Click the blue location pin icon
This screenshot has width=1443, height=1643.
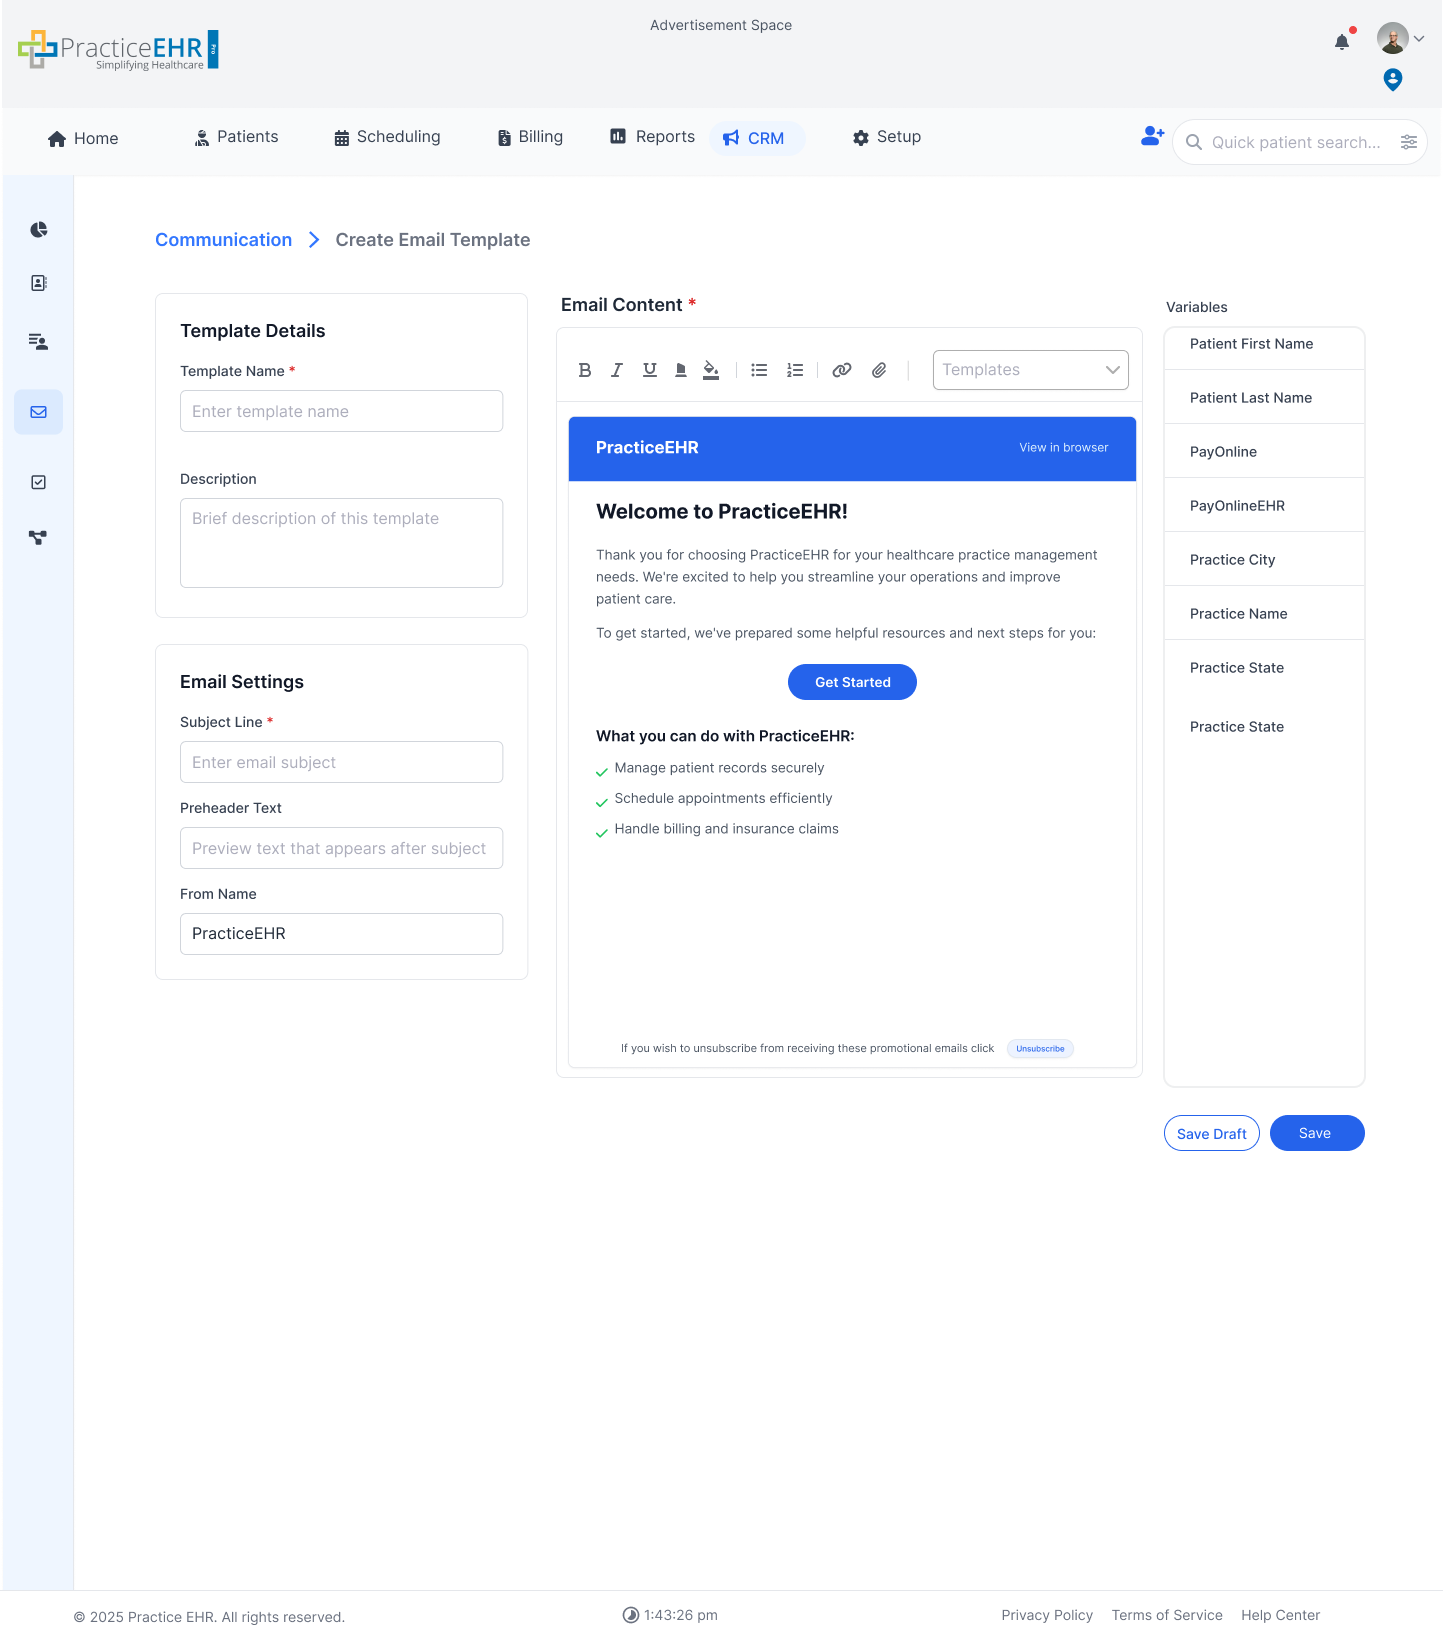pyautogui.click(x=1392, y=79)
